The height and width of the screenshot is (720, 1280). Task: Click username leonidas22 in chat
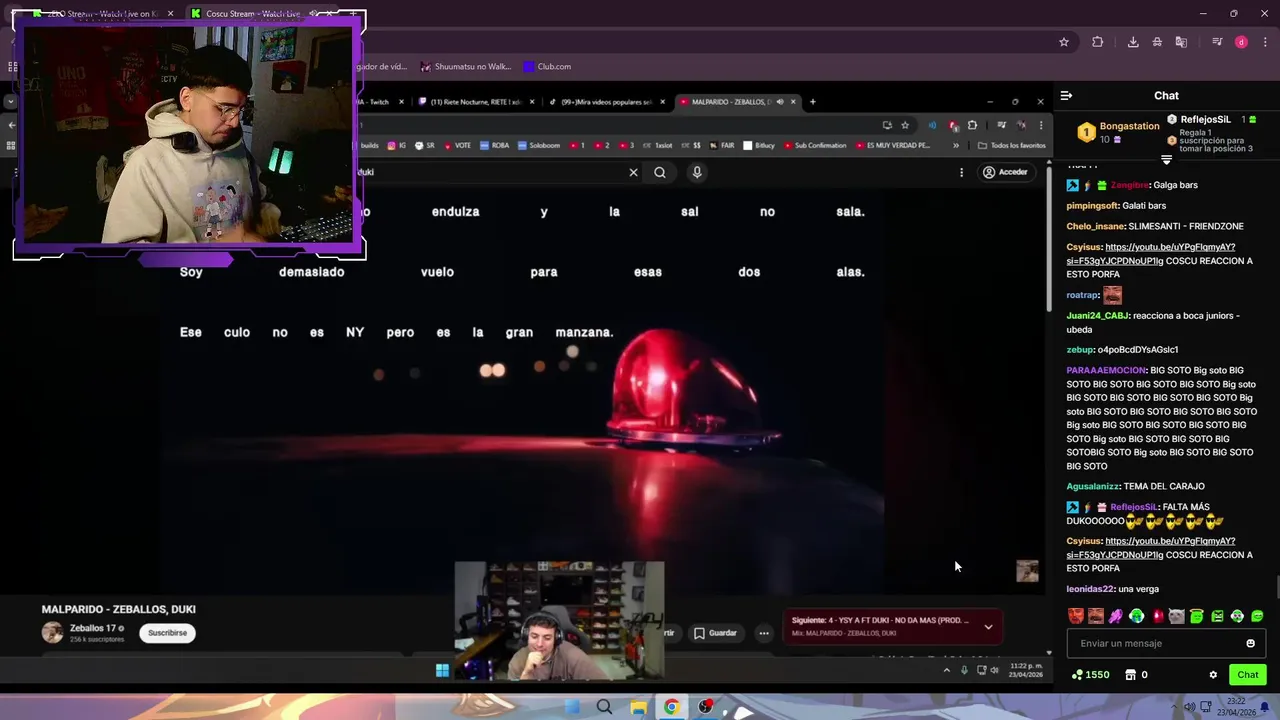pos(1090,590)
